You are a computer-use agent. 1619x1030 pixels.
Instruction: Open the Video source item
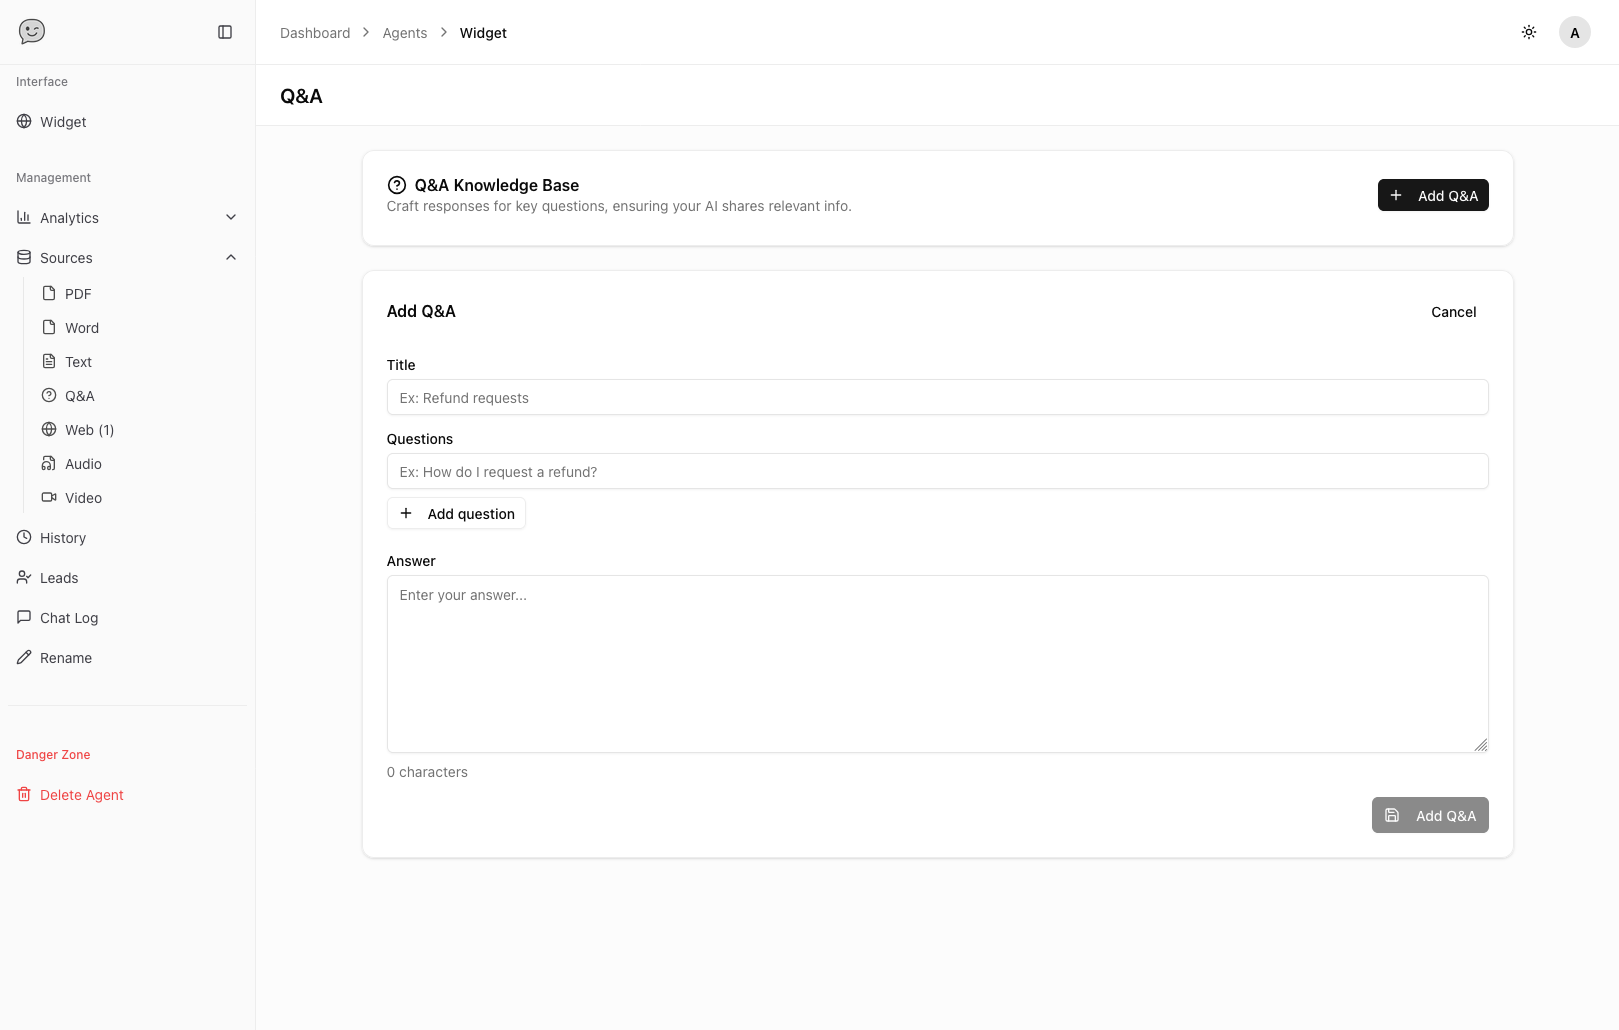pyautogui.click(x=83, y=498)
